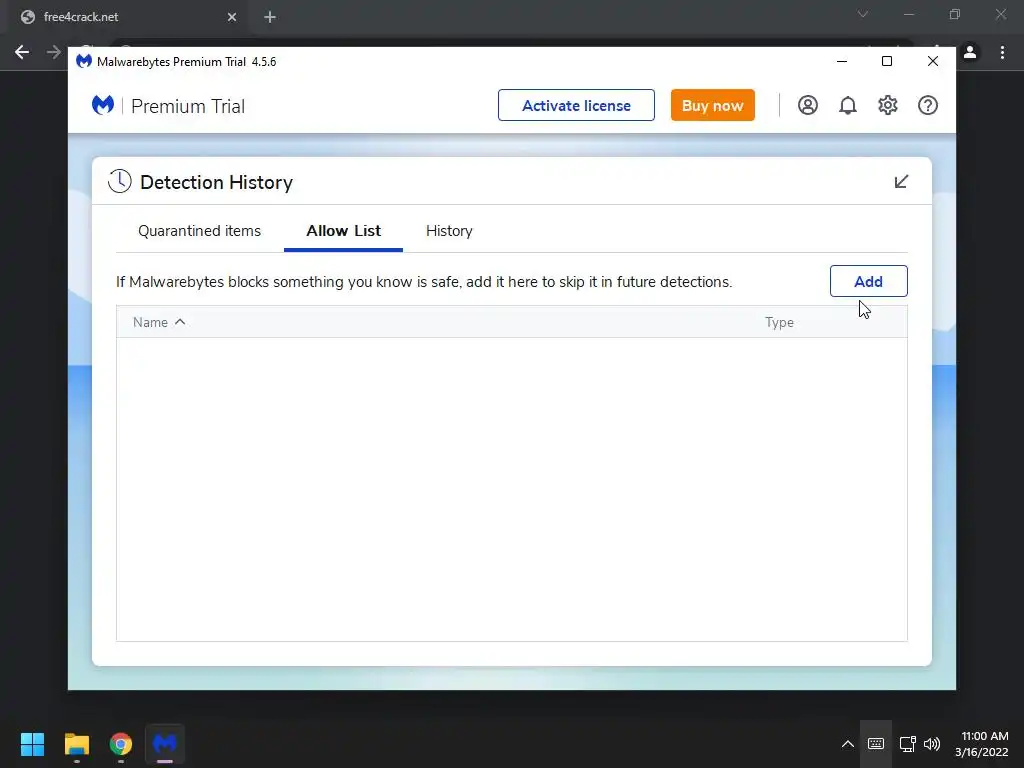Click the Activate license button

(576, 105)
